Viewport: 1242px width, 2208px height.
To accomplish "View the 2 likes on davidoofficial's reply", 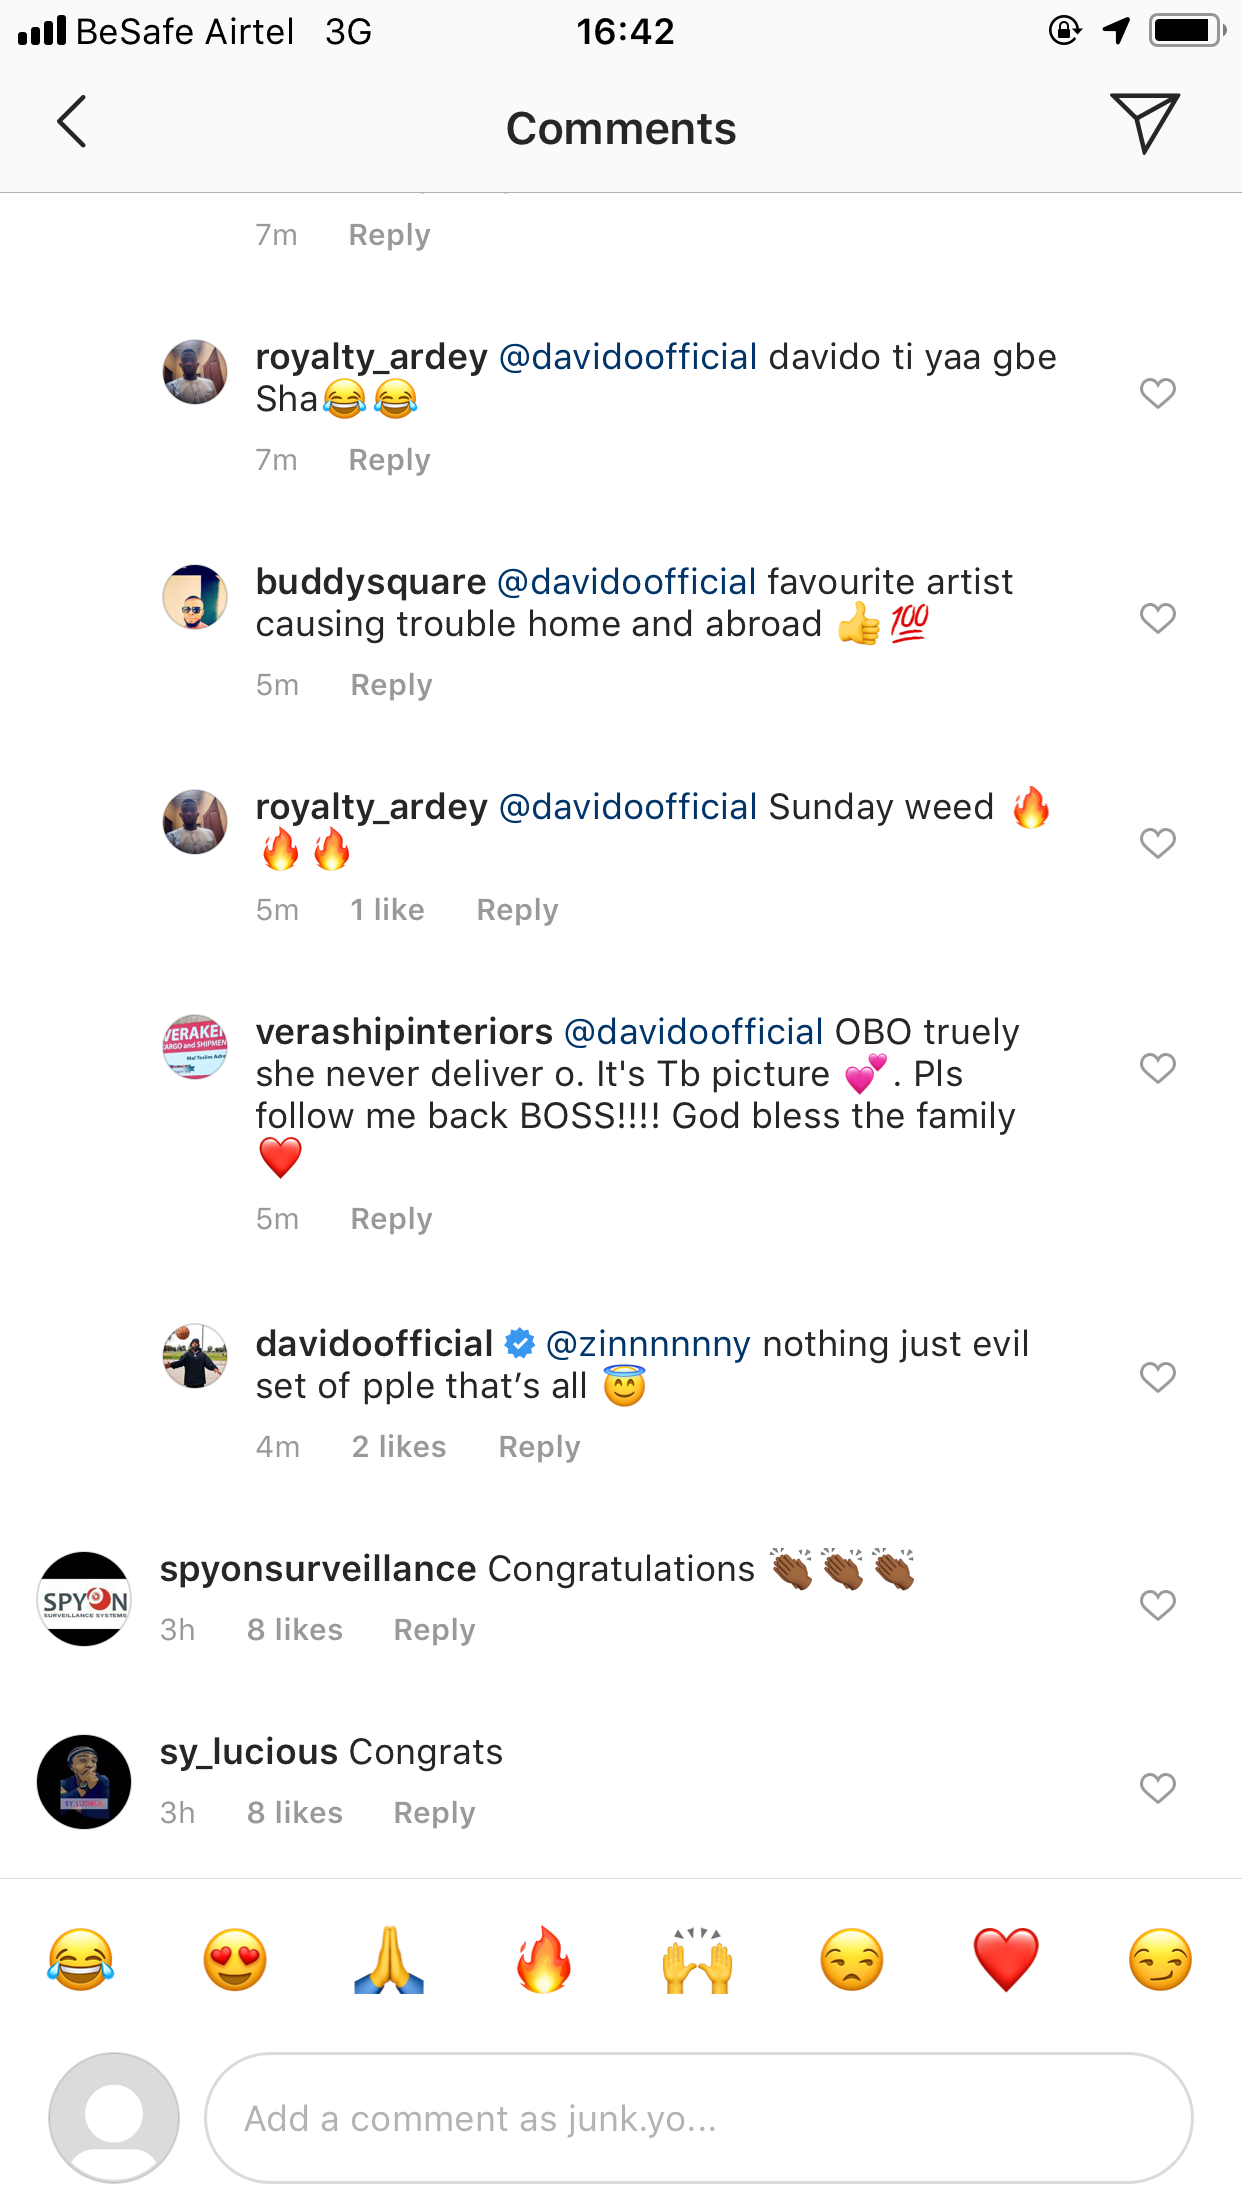I will tap(399, 1447).
